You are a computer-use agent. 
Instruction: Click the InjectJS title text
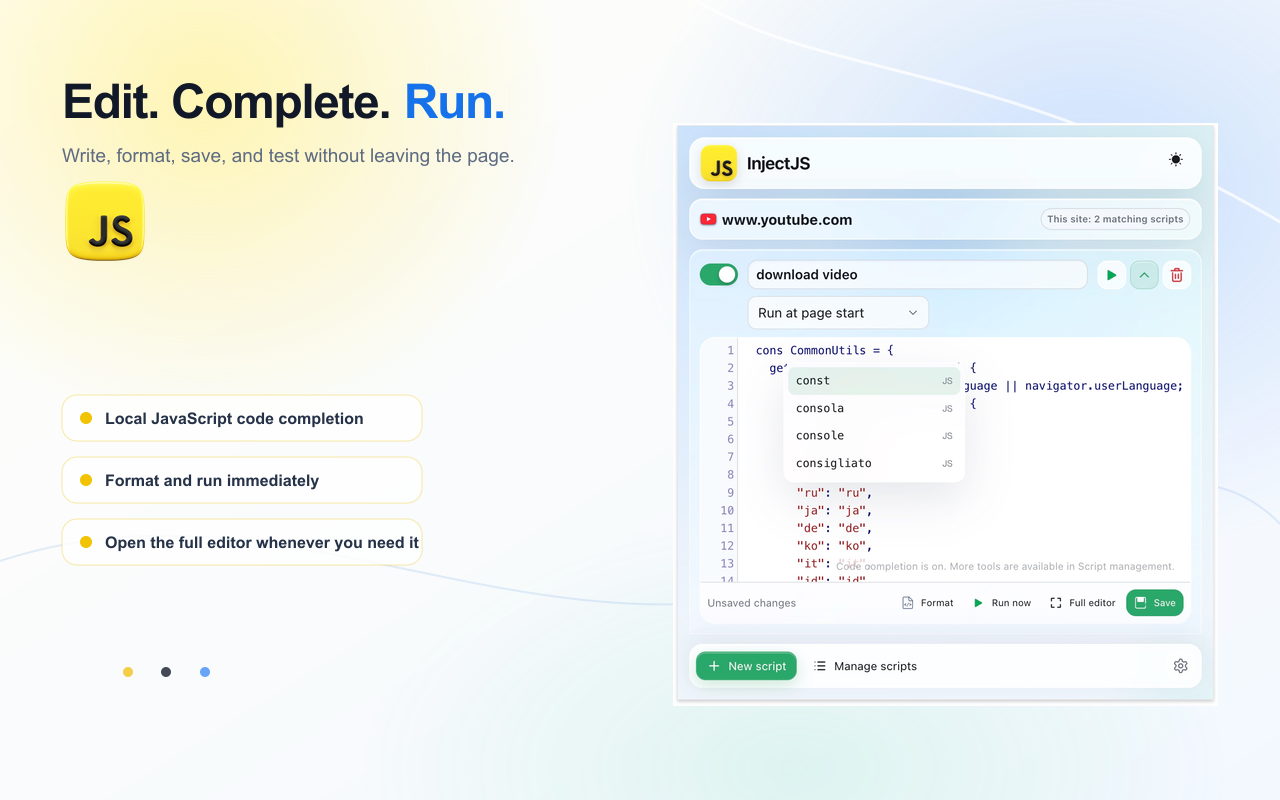tap(779, 164)
